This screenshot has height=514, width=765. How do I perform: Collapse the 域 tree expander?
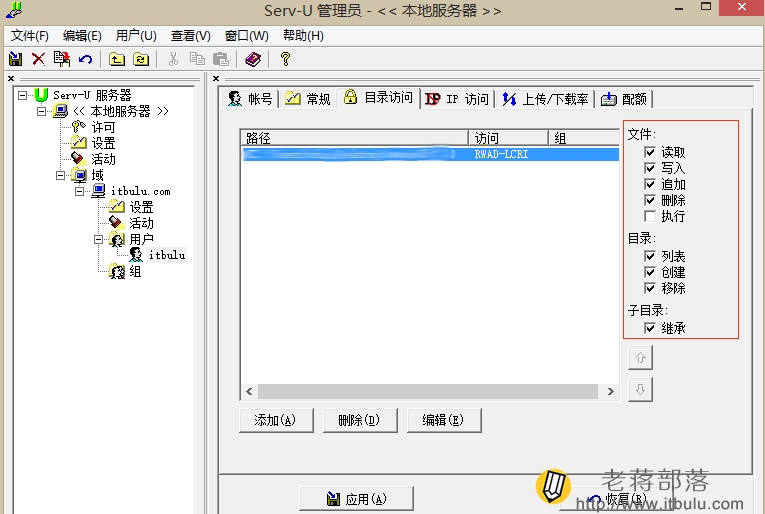[60, 175]
